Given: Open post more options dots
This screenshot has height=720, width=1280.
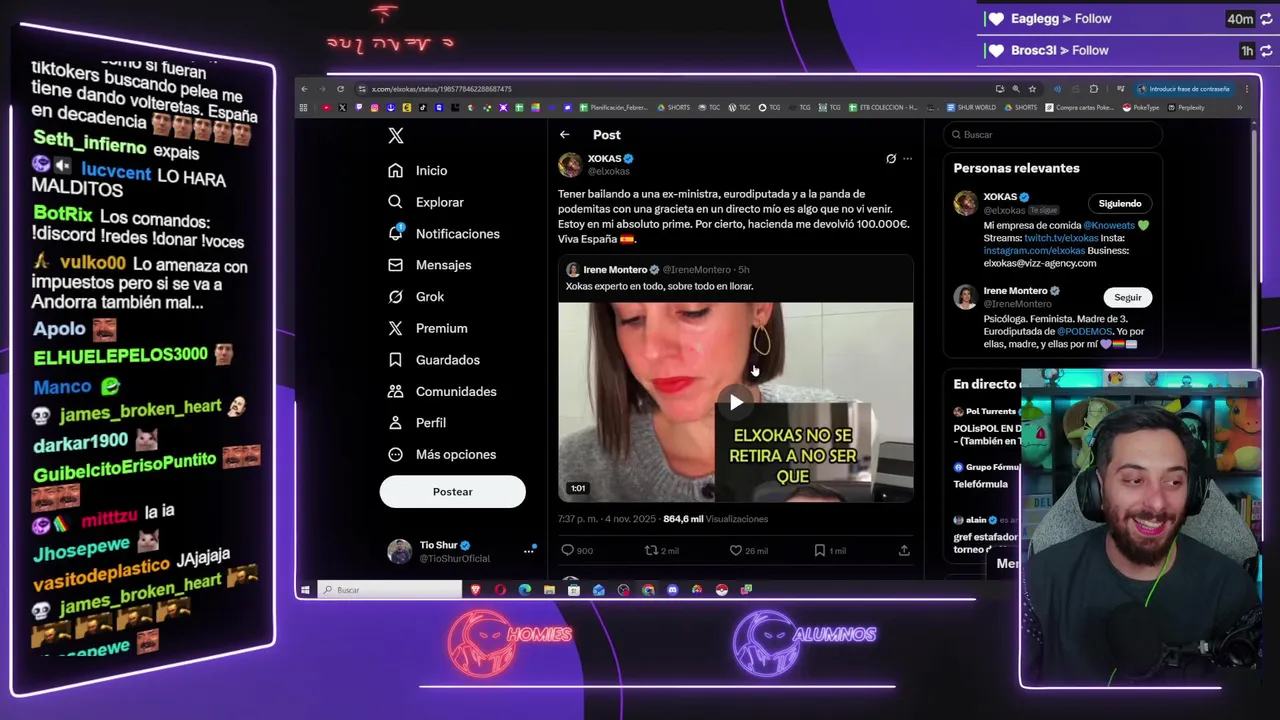Looking at the screenshot, I should pyautogui.click(x=907, y=158).
